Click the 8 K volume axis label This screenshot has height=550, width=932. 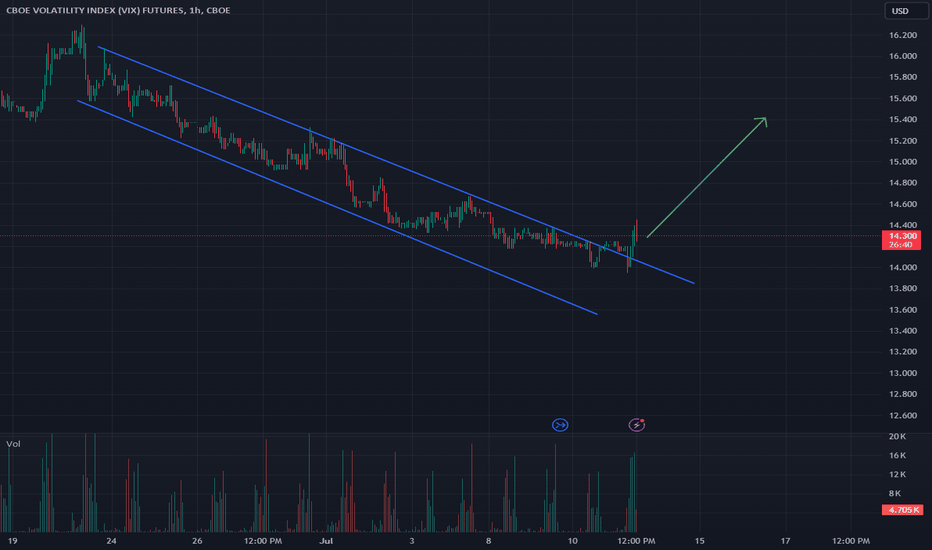click(x=895, y=494)
